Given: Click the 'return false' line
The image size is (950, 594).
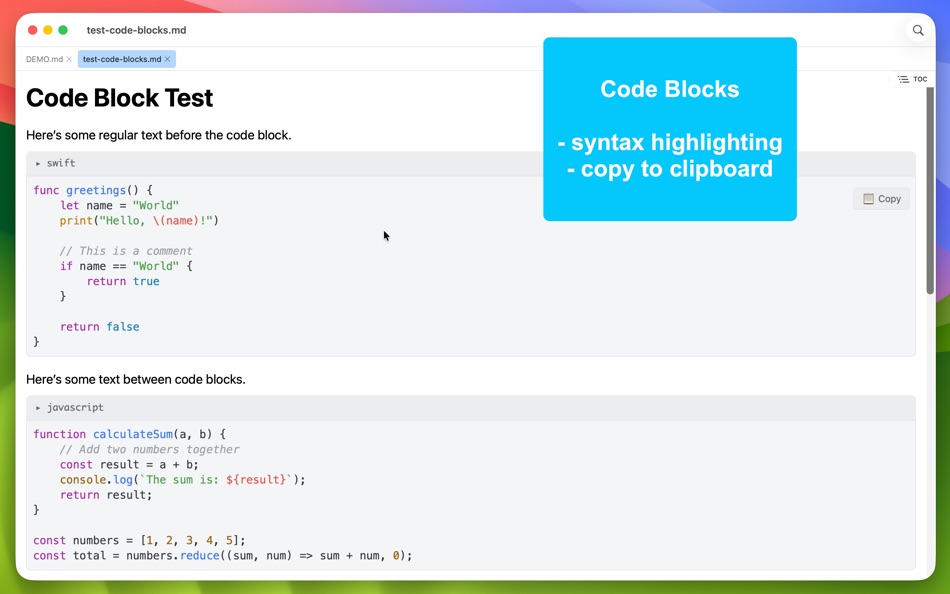Looking at the screenshot, I should coord(99,327).
